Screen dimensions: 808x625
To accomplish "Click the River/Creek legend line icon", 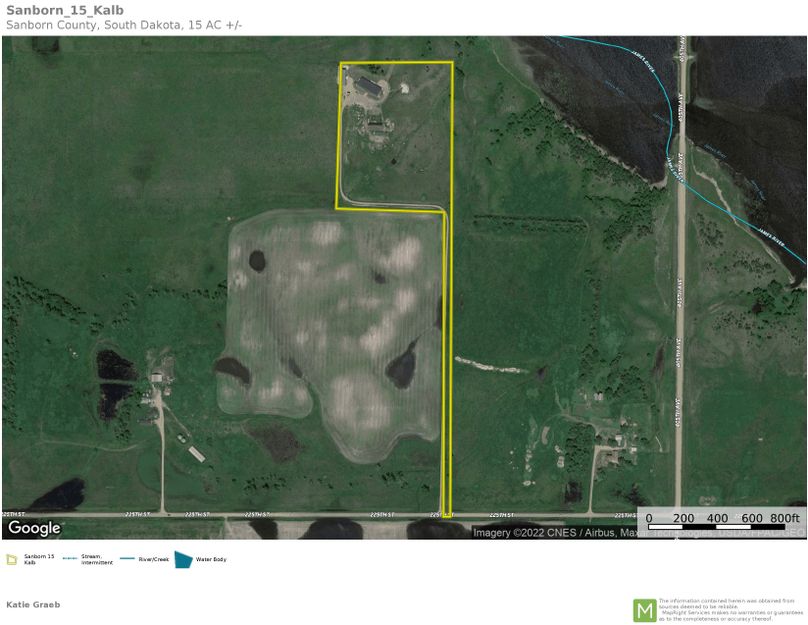I will (125, 558).
